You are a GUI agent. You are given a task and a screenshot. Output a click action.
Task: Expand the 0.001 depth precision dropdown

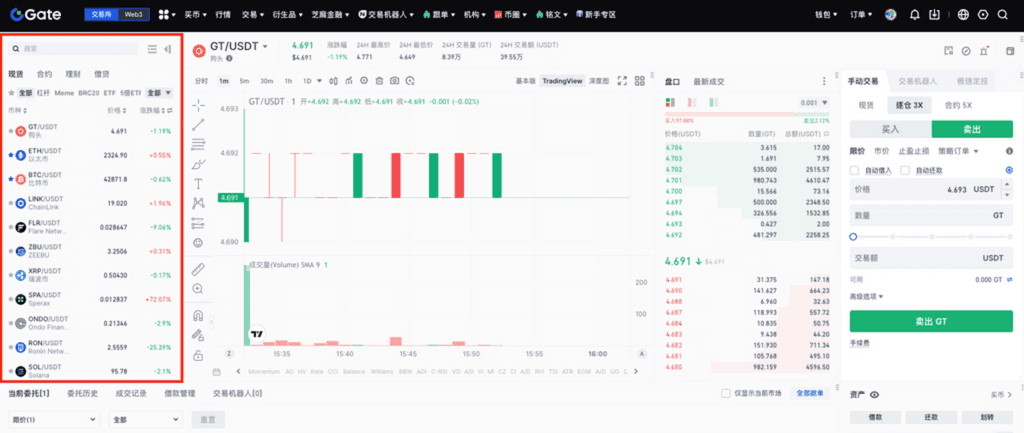[x=813, y=103]
